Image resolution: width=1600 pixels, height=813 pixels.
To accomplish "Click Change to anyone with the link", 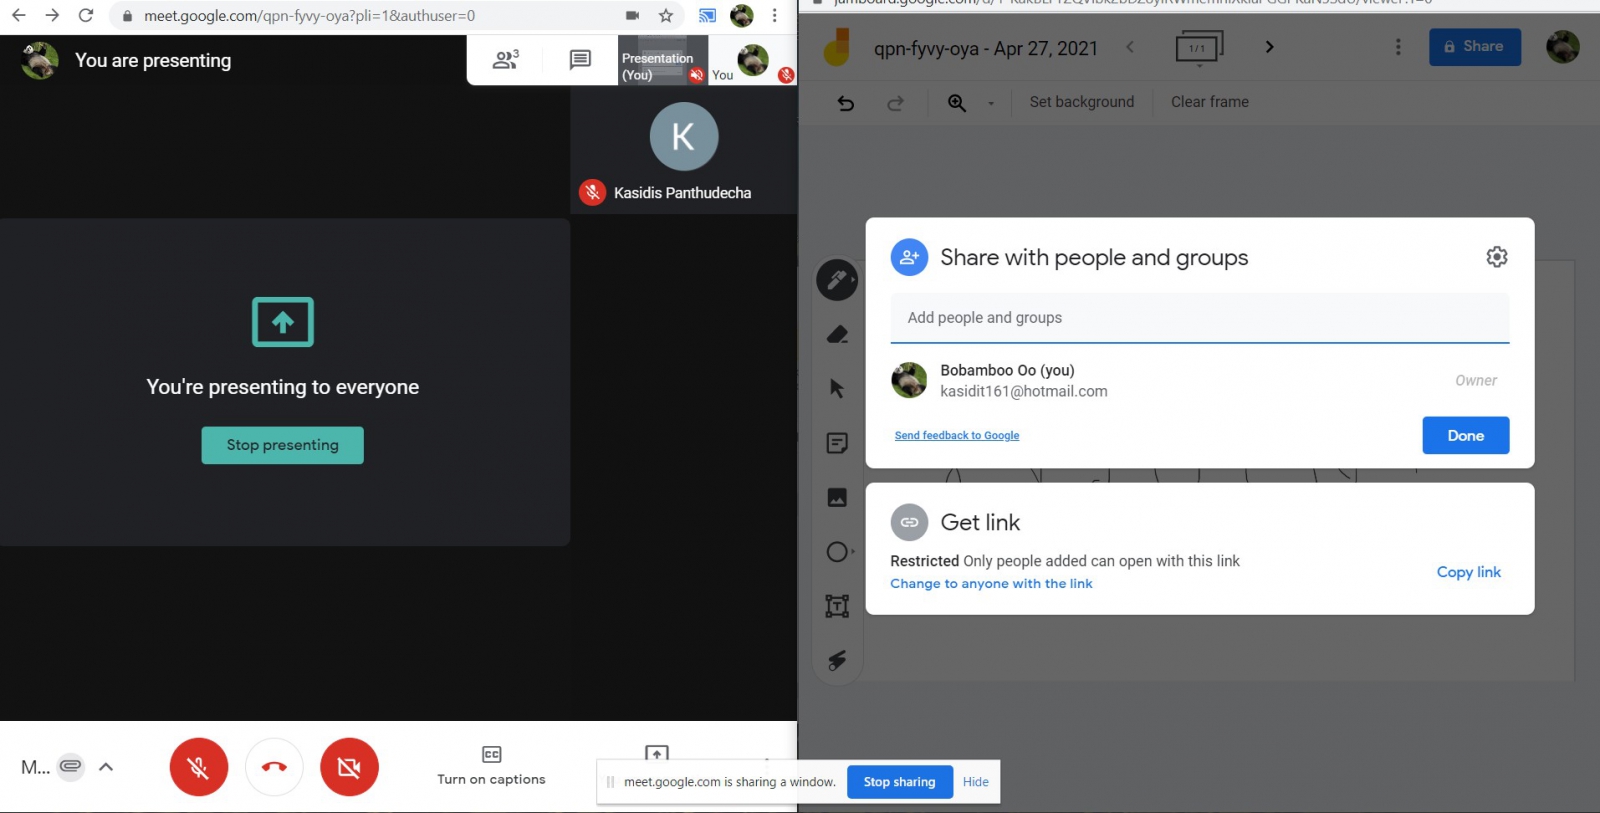I will click(x=992, y=584).
